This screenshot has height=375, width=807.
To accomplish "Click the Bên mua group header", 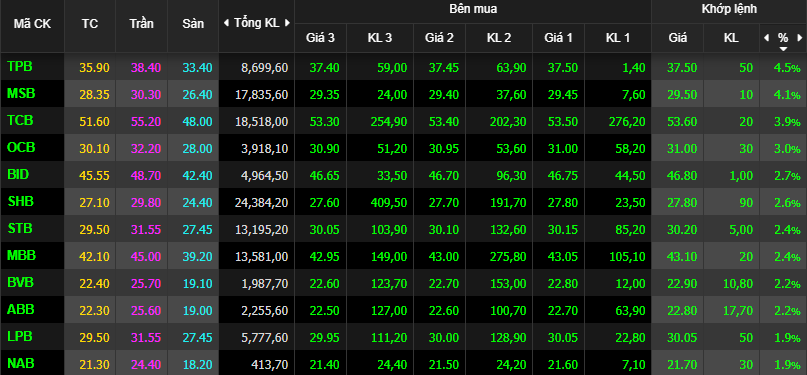I will coord(472,9).
